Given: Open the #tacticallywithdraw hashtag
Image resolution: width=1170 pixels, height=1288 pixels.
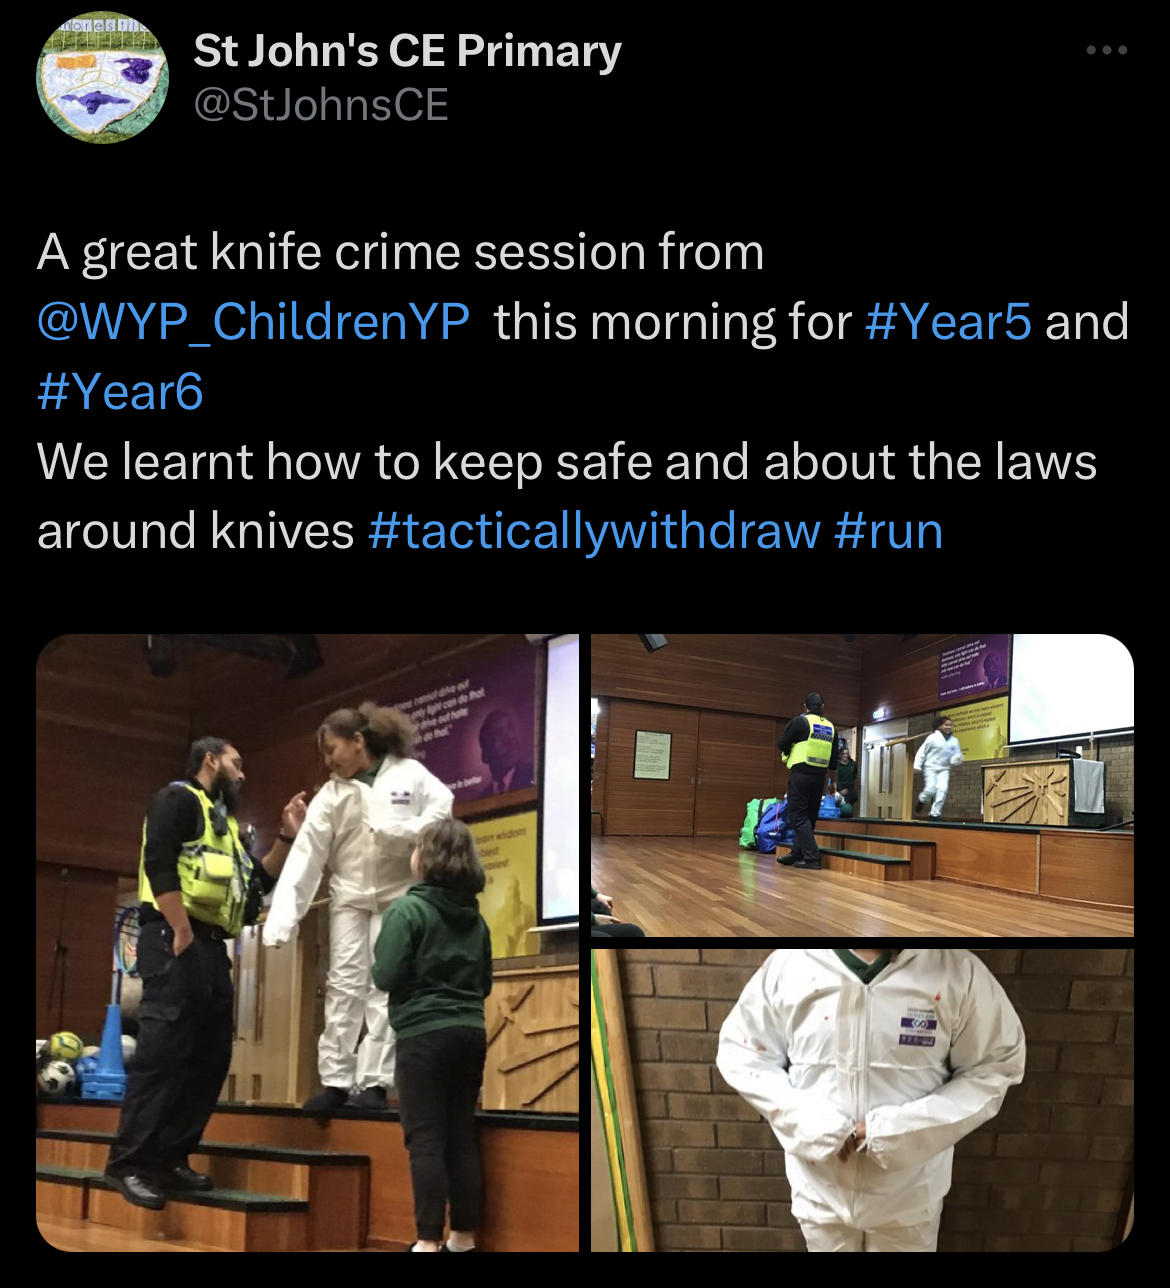Looking at the screenshot, I should (594, 531).
